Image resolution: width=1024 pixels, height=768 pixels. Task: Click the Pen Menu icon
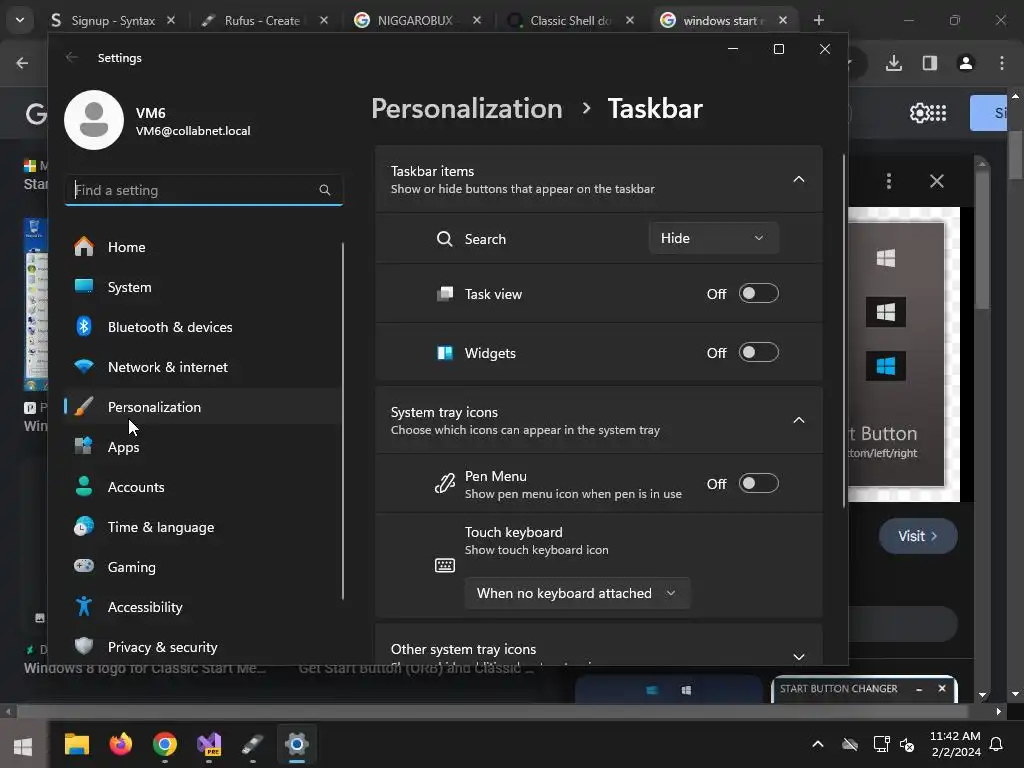click(445, 484)
